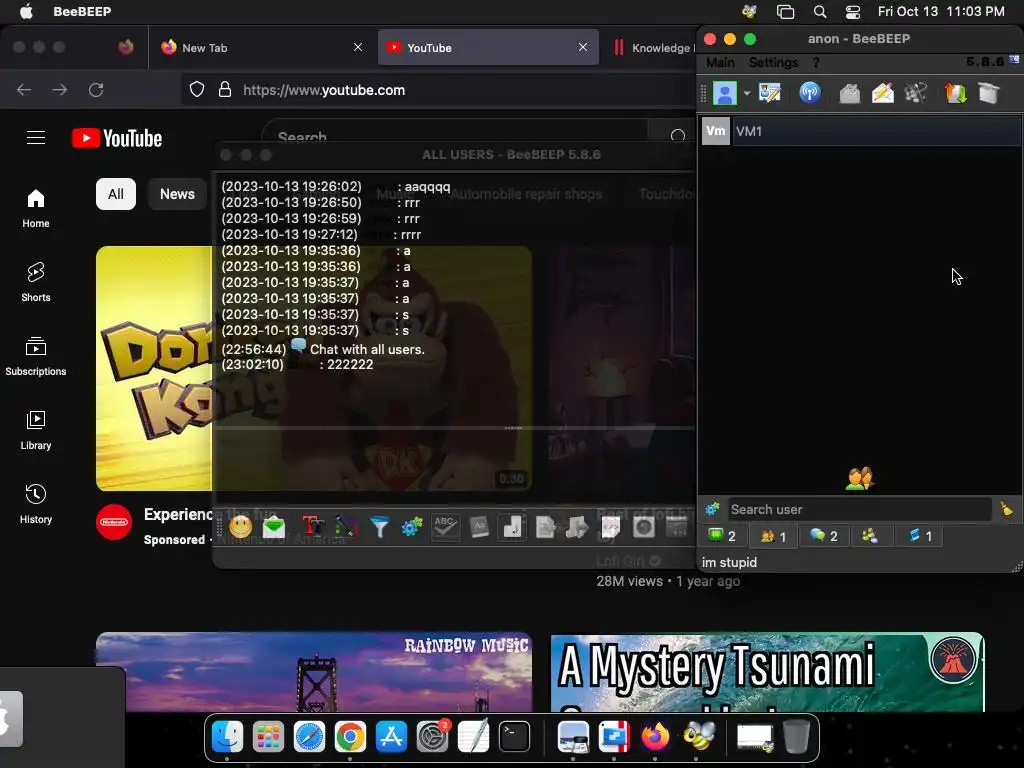The width and height of the screenshot is (1024, 768).
Task: Select the News filter chip on YouTube
Action: tap(177, 194)
